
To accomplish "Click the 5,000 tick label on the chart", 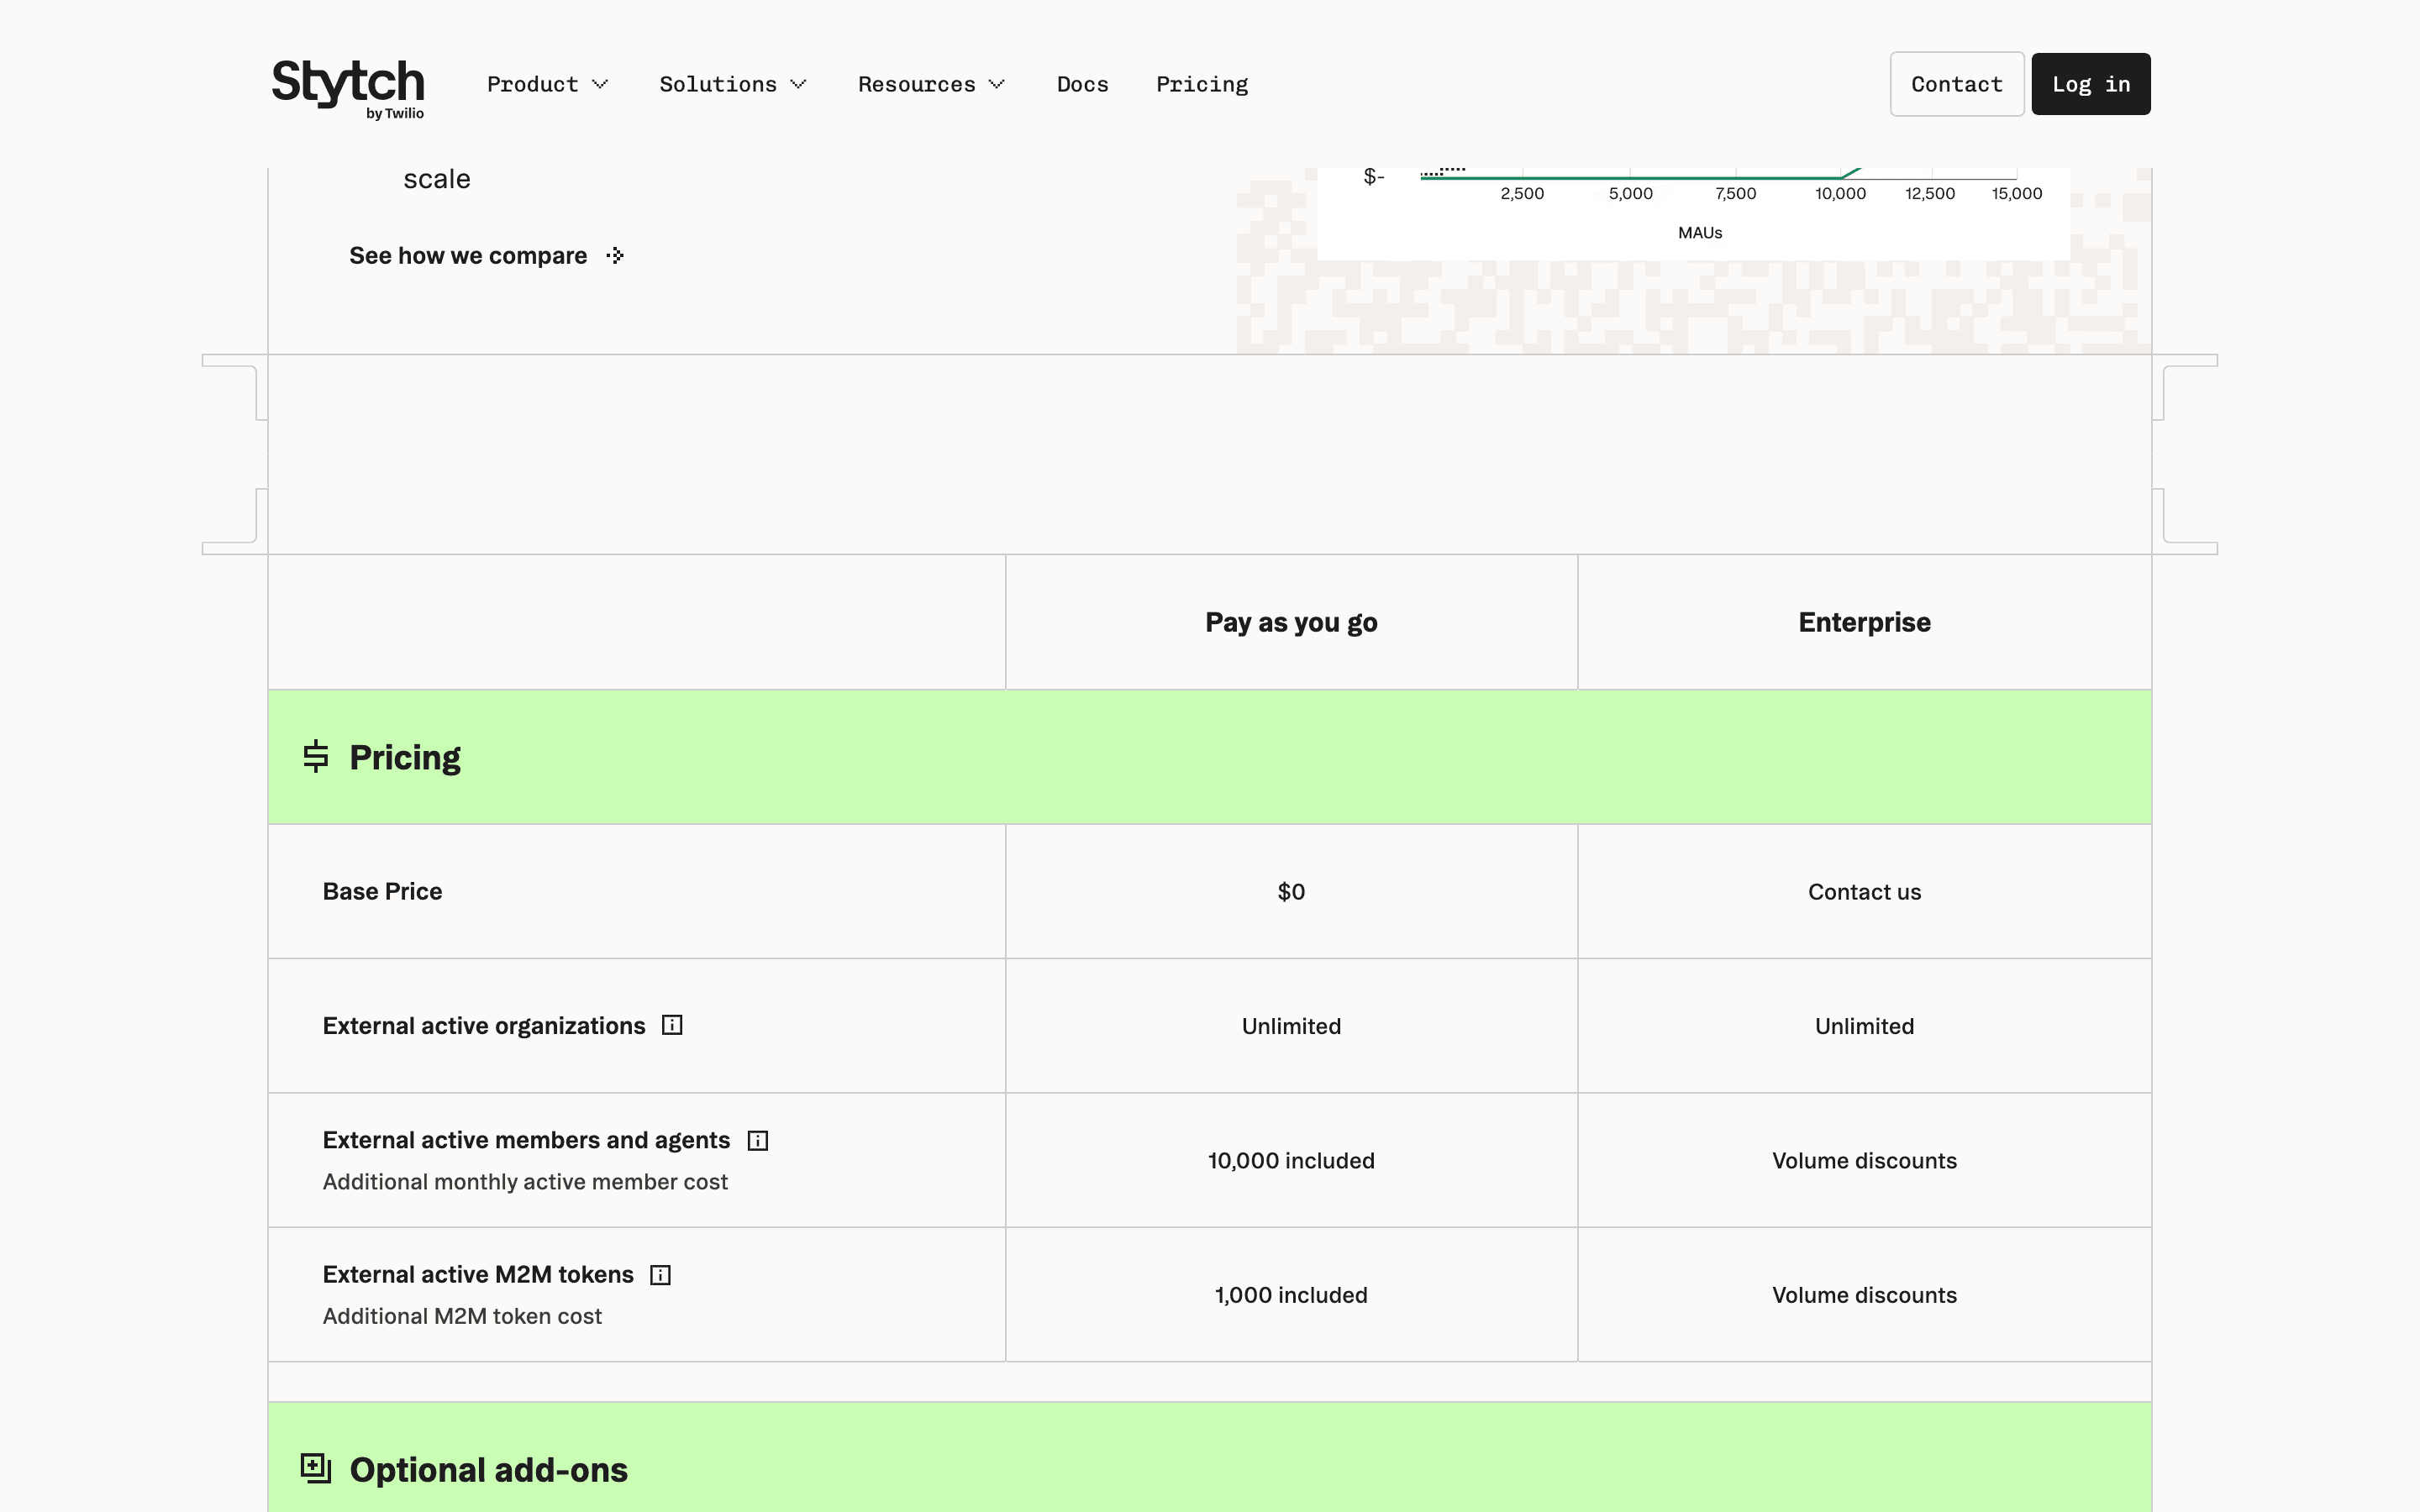I will [x=1630, y=194].
